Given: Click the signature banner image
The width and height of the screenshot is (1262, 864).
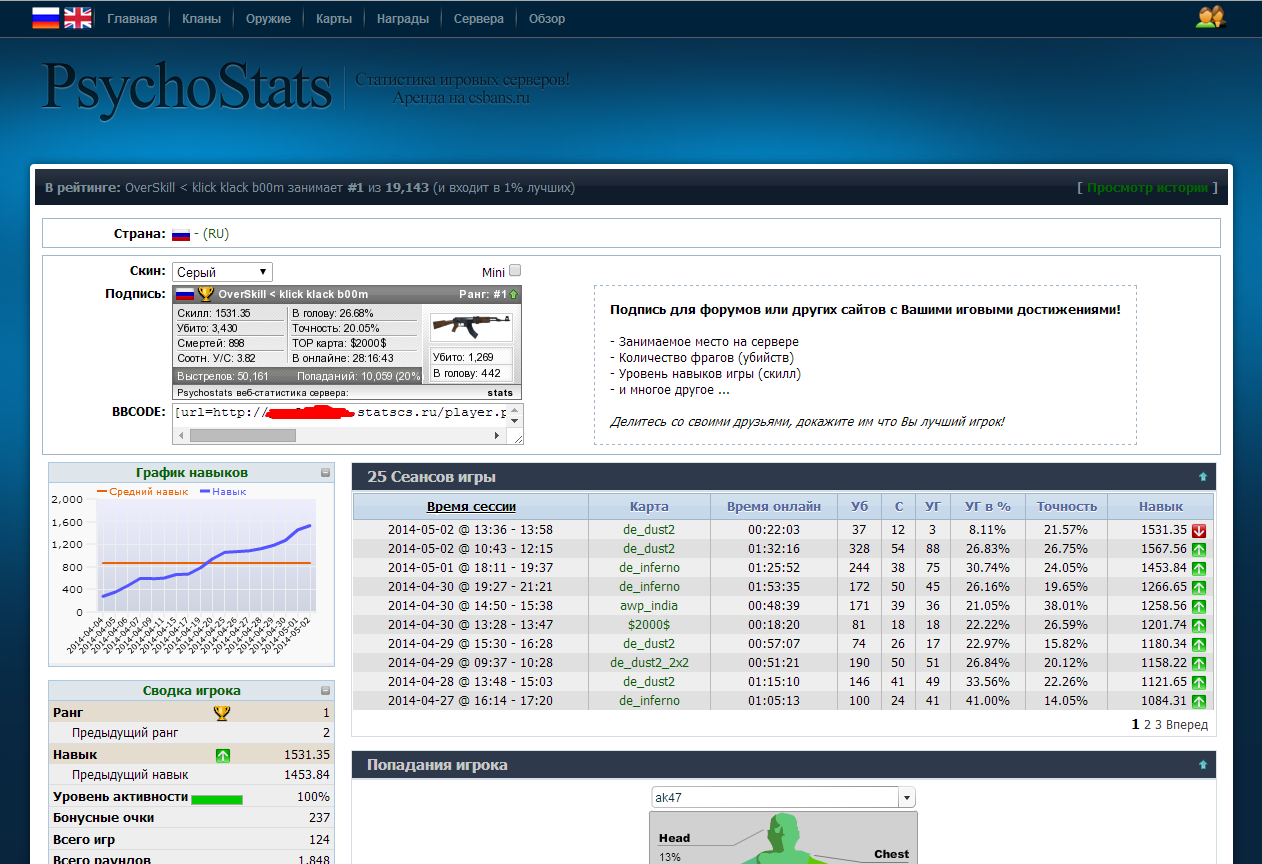Looking at the screenshot, I should [x=347, y=342].
